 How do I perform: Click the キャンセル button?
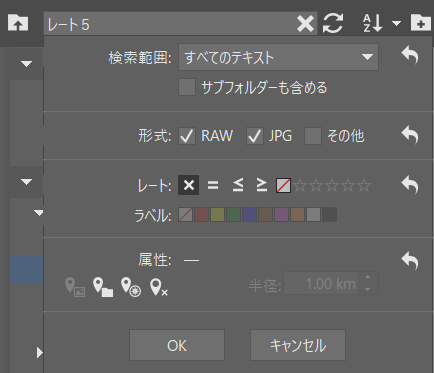pos(298,345)
